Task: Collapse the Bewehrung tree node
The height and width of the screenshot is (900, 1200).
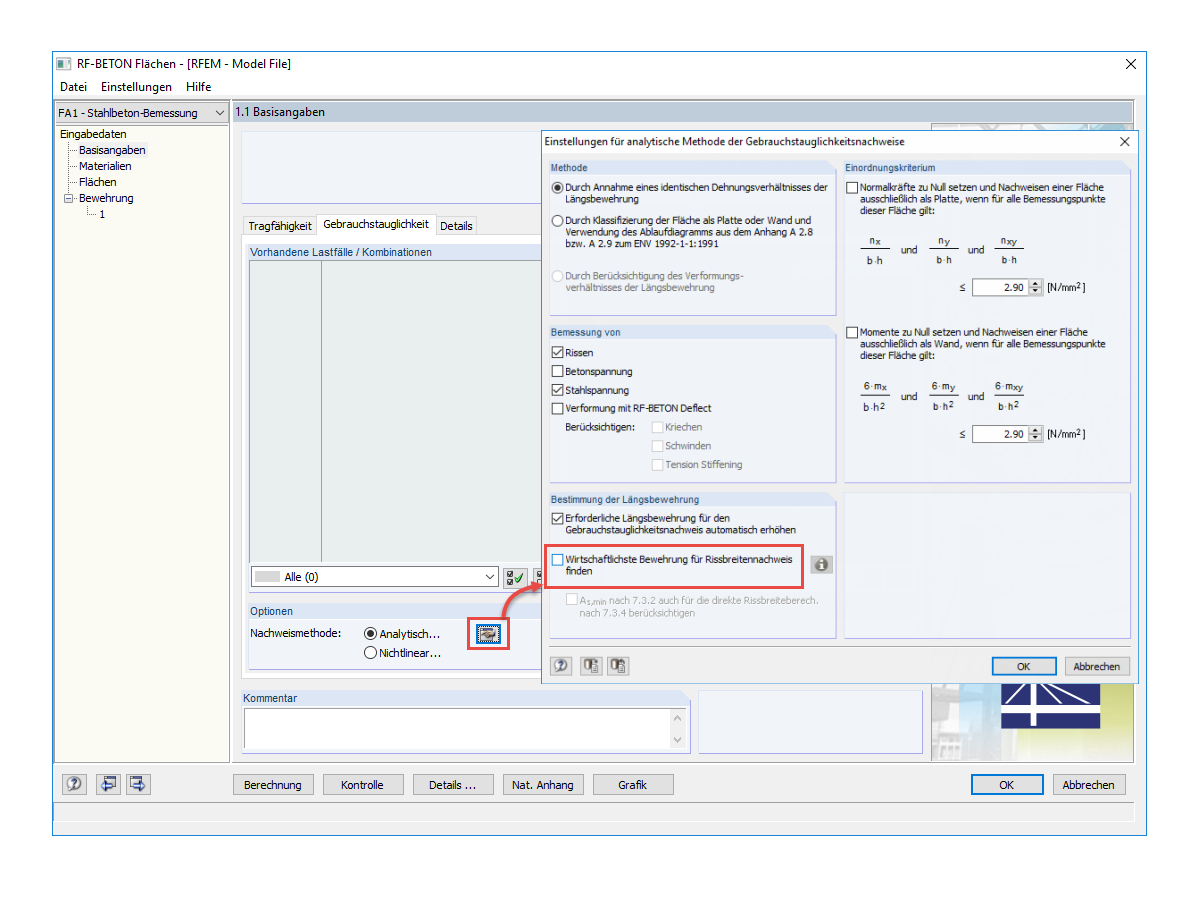Action: [68, 198]
